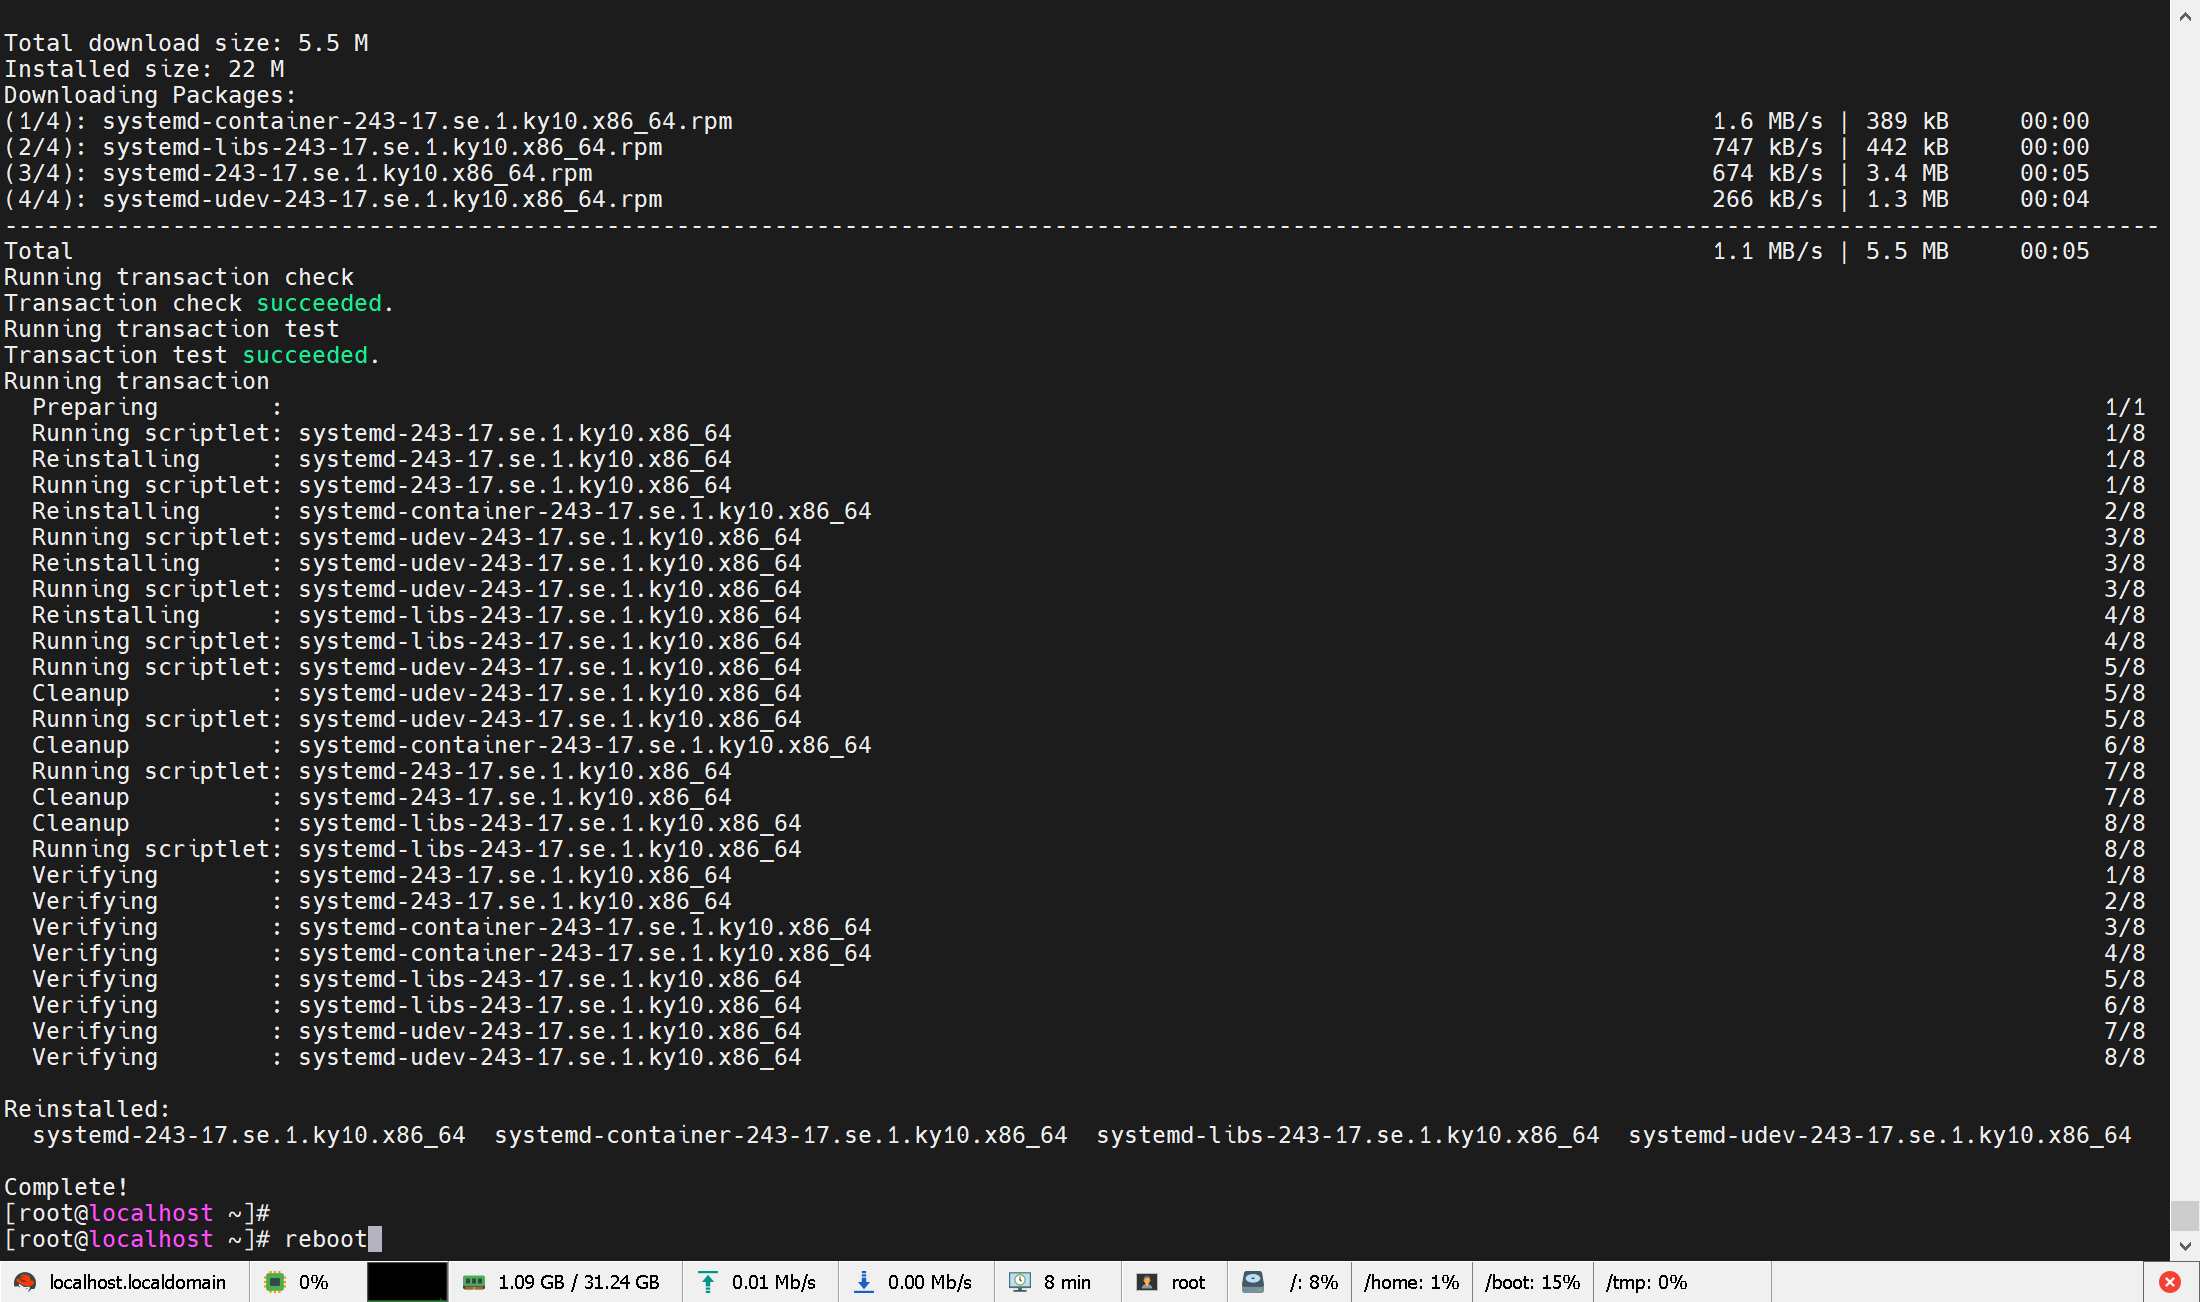The width and height of the screenshot is (2200, 1302).
Task: Click the download speed arrow icon
Action: [x=864, y=1282]
